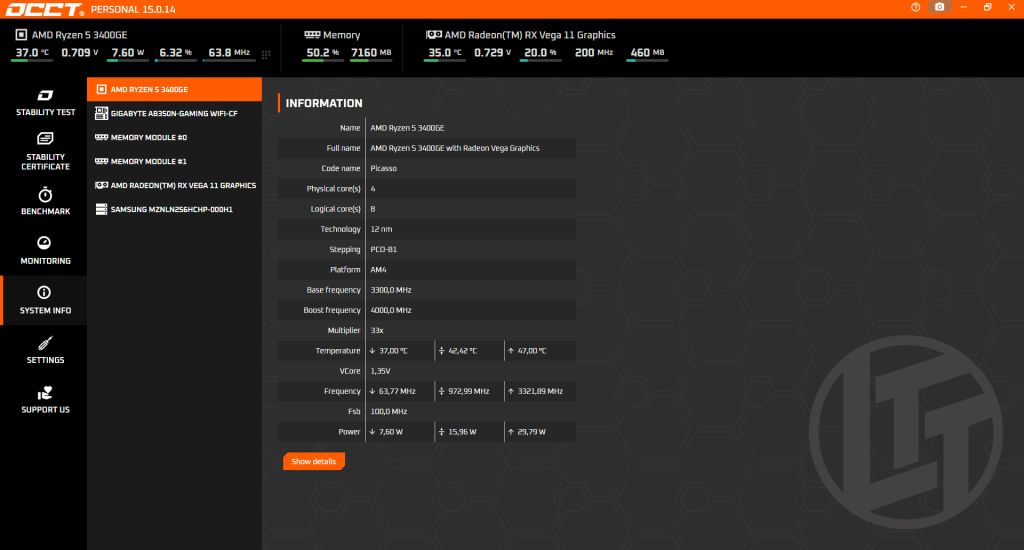Click the CPU voltage 0.709 V readout
This screenshot has height=550, width=1024.
80,53
